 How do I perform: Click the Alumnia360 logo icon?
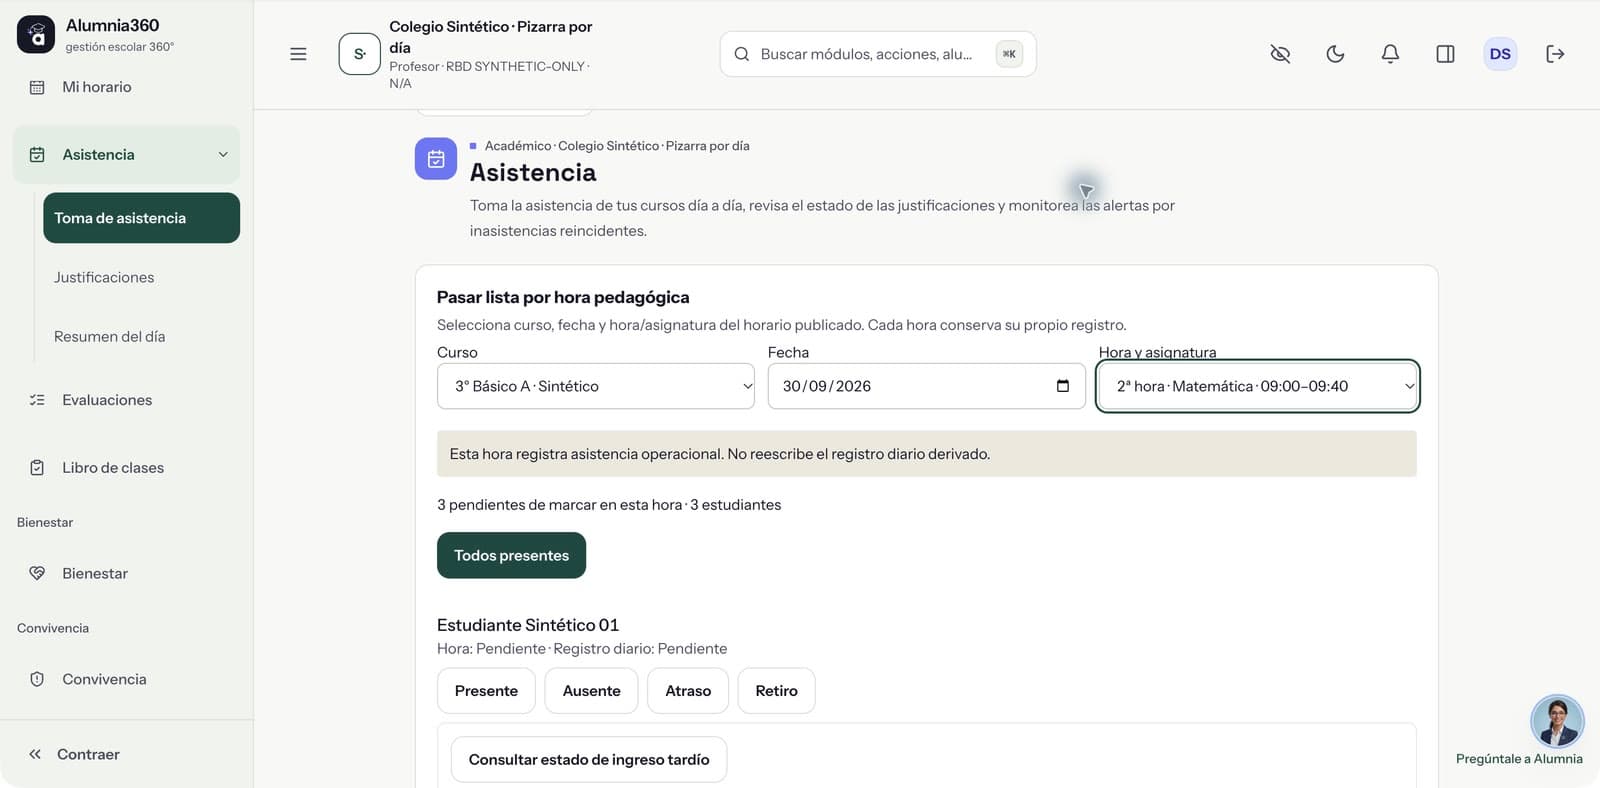click(x=36, y=35)
